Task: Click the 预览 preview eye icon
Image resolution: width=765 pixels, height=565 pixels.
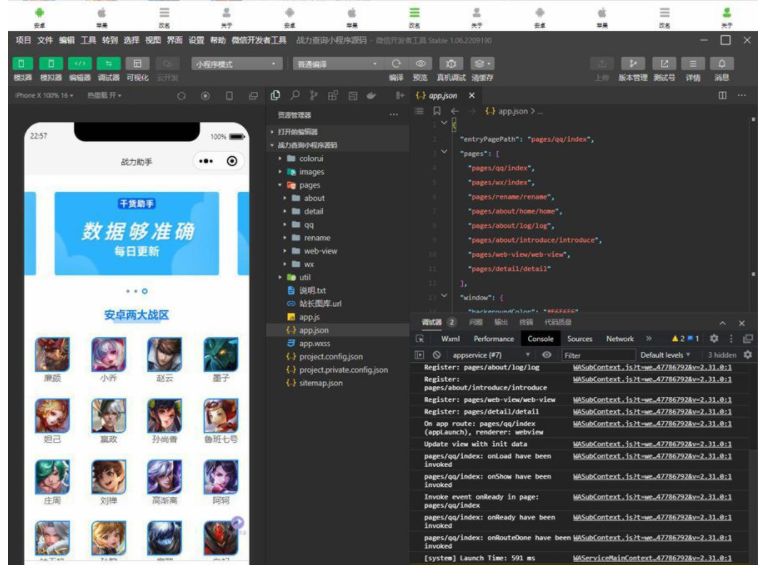Action: coord(420,64)
